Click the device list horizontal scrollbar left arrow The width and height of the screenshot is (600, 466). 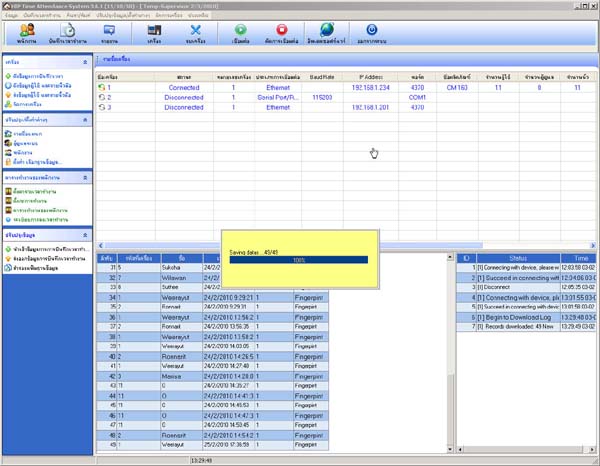point(101,245)
